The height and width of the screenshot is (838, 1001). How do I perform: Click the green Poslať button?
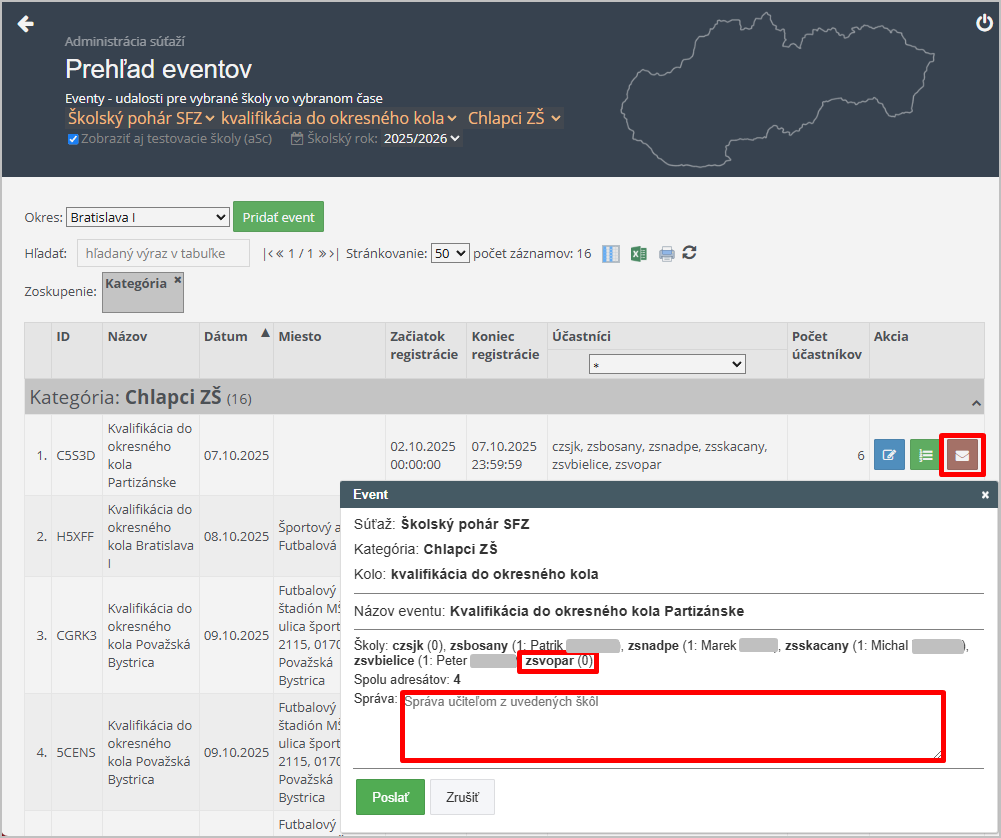coord(390,797)
